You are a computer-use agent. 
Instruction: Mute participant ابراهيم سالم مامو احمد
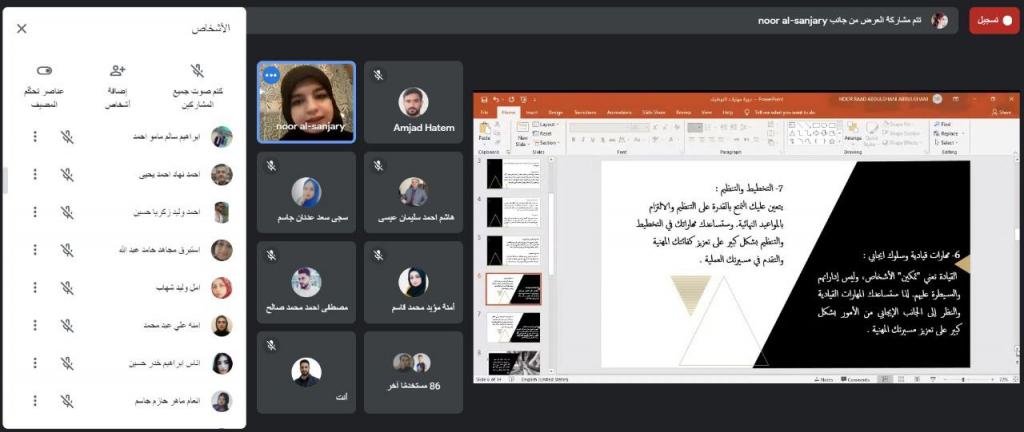tap(67, 137)
